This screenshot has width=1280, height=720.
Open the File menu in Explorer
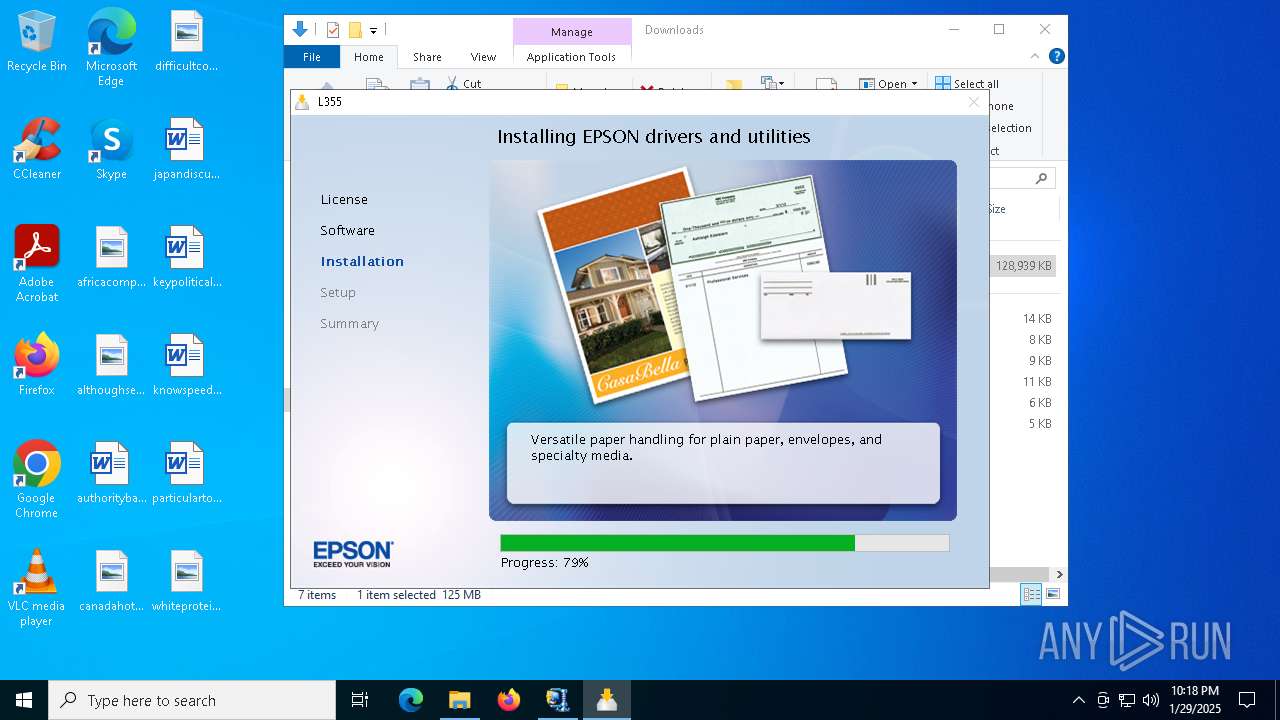(x=312, y=57)
